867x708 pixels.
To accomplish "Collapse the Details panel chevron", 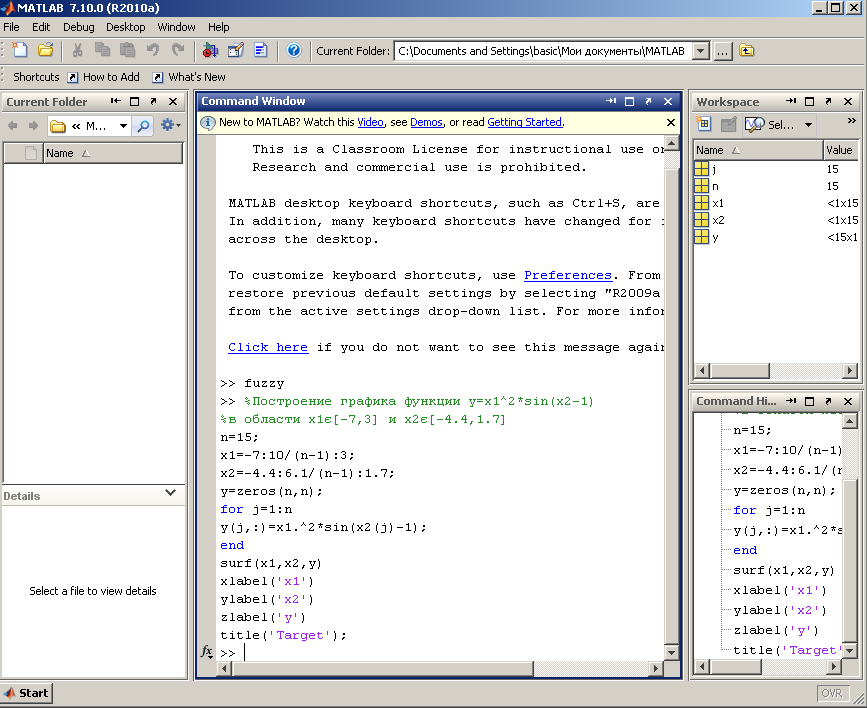I will [170, 492].
